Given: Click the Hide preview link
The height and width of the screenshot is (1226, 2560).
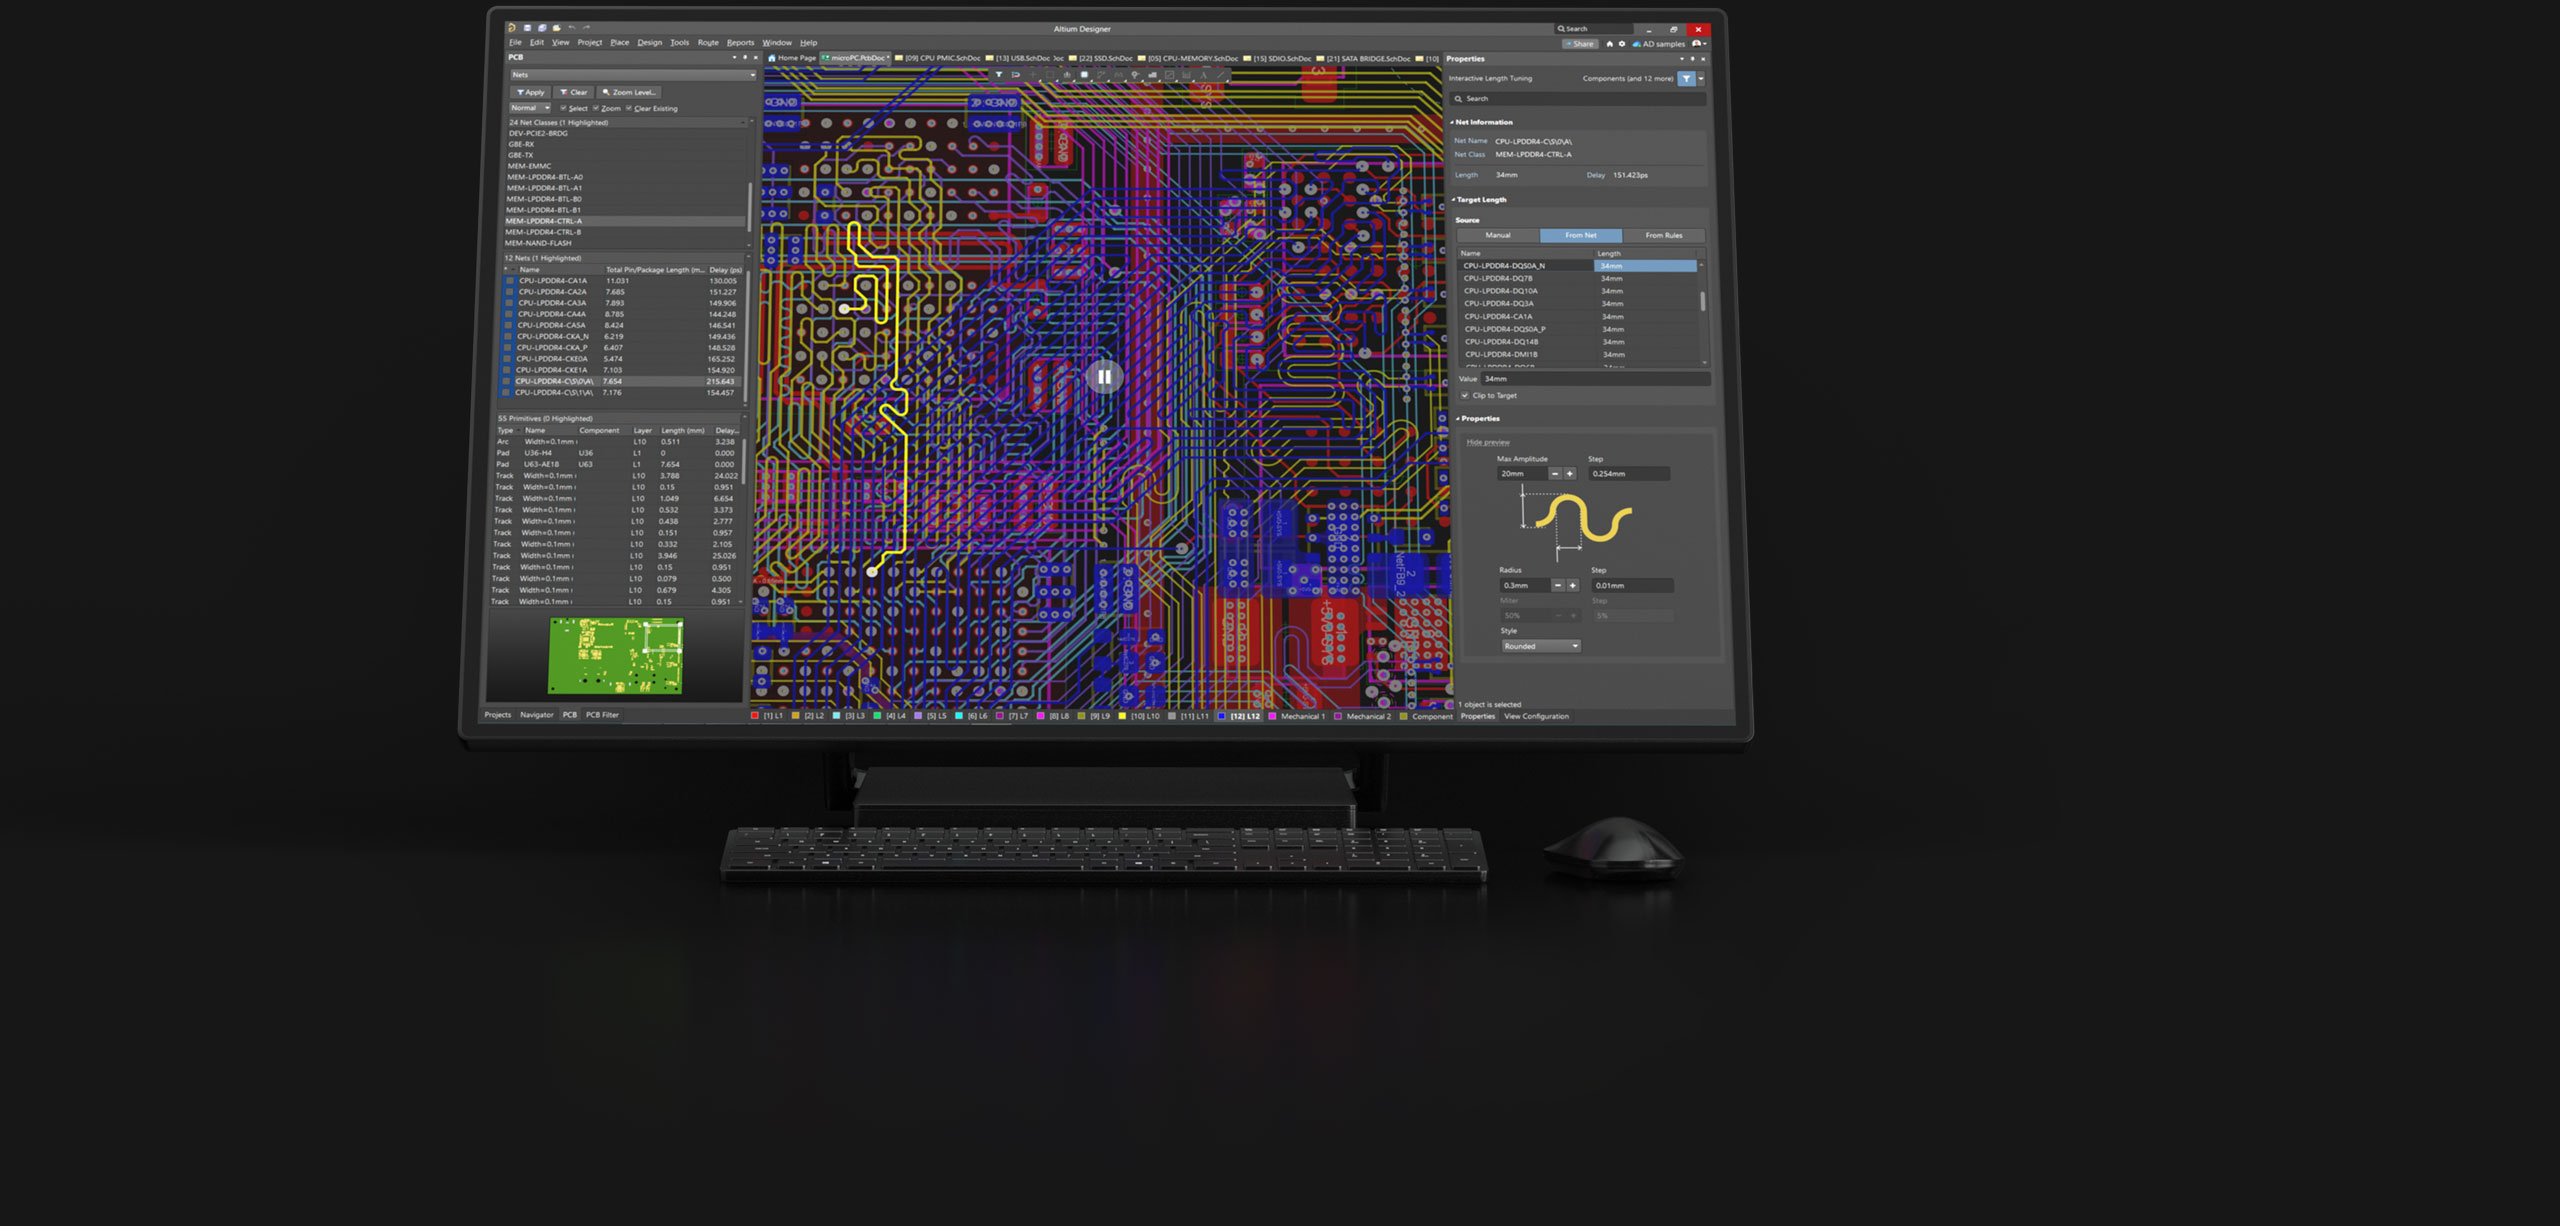Looking at the screenshot, I should 1487,442.
